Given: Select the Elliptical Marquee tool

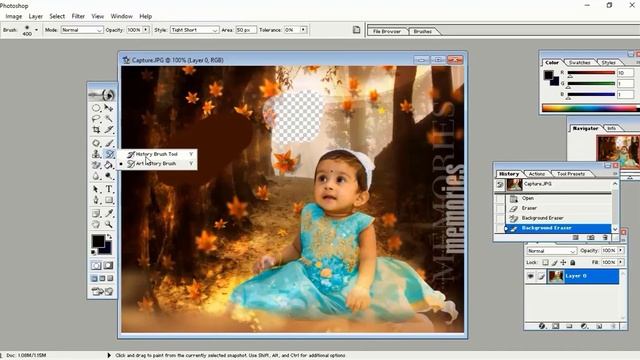Looking at the screenshot, I should [96, 108].
